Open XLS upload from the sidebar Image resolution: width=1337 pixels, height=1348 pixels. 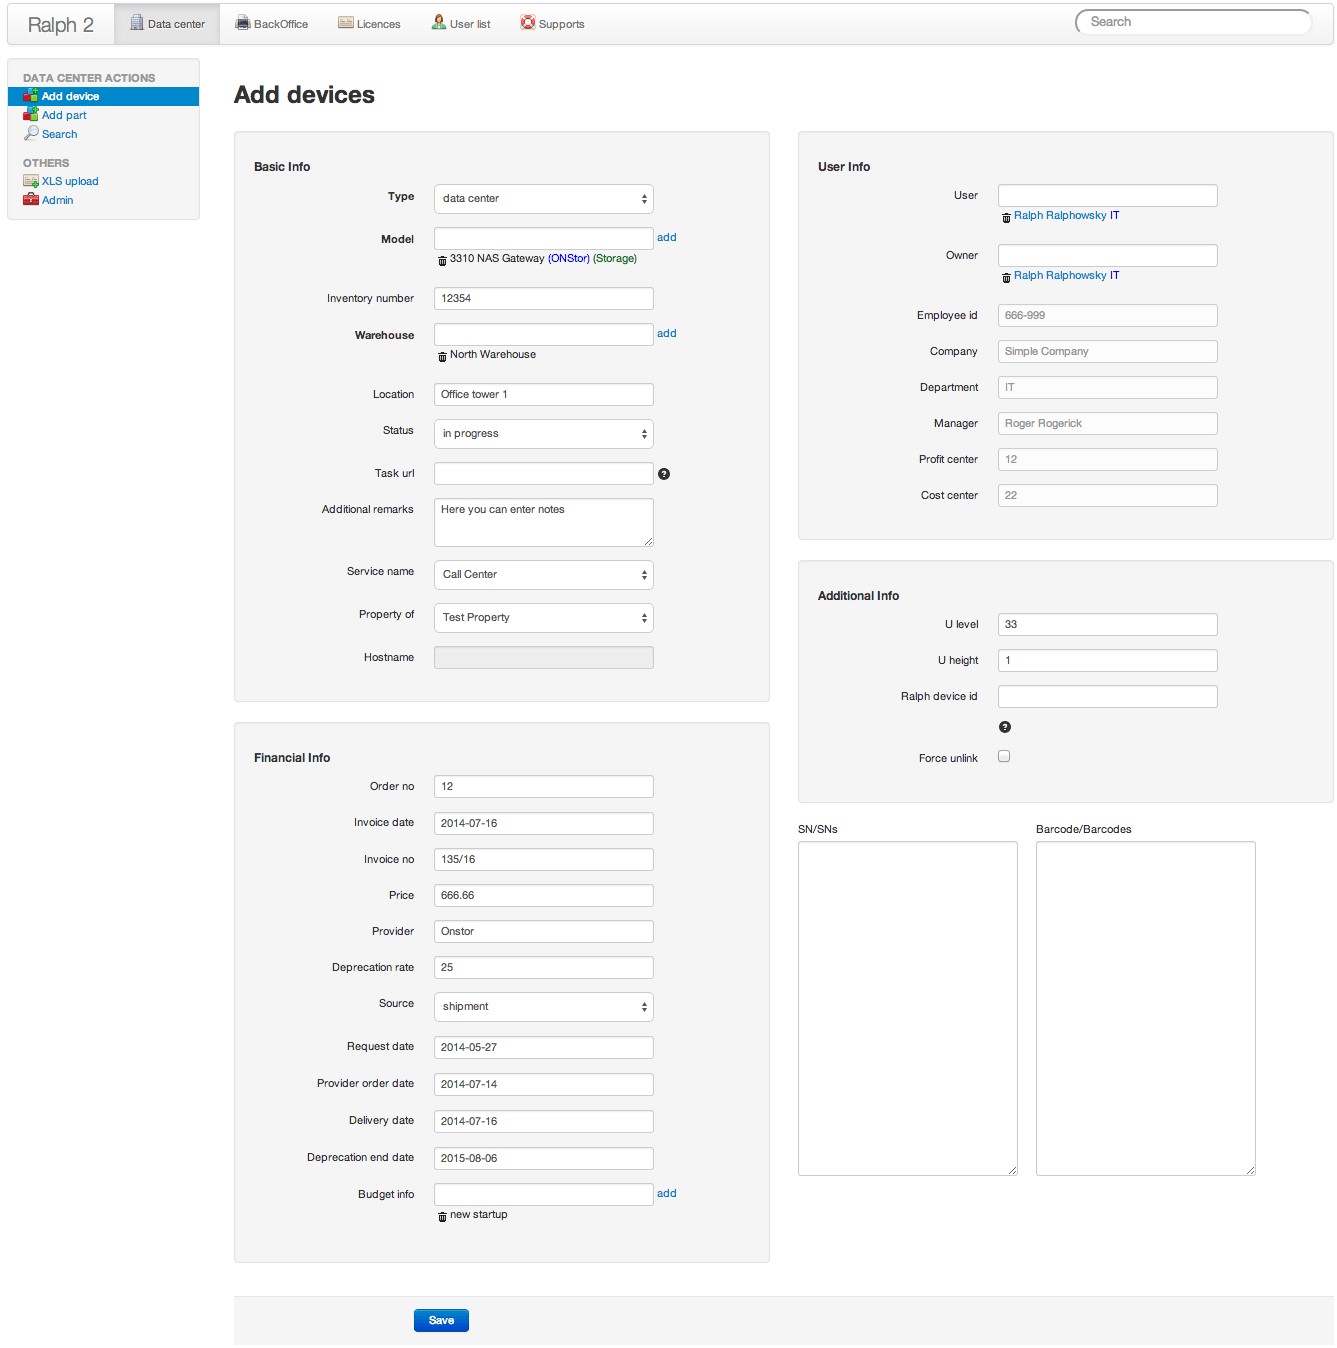(69, 181)
